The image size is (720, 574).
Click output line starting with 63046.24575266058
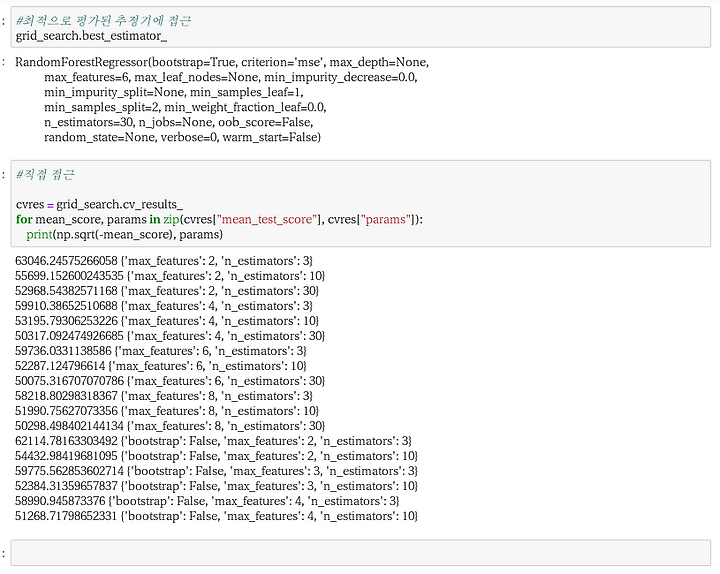pos(163,261)
